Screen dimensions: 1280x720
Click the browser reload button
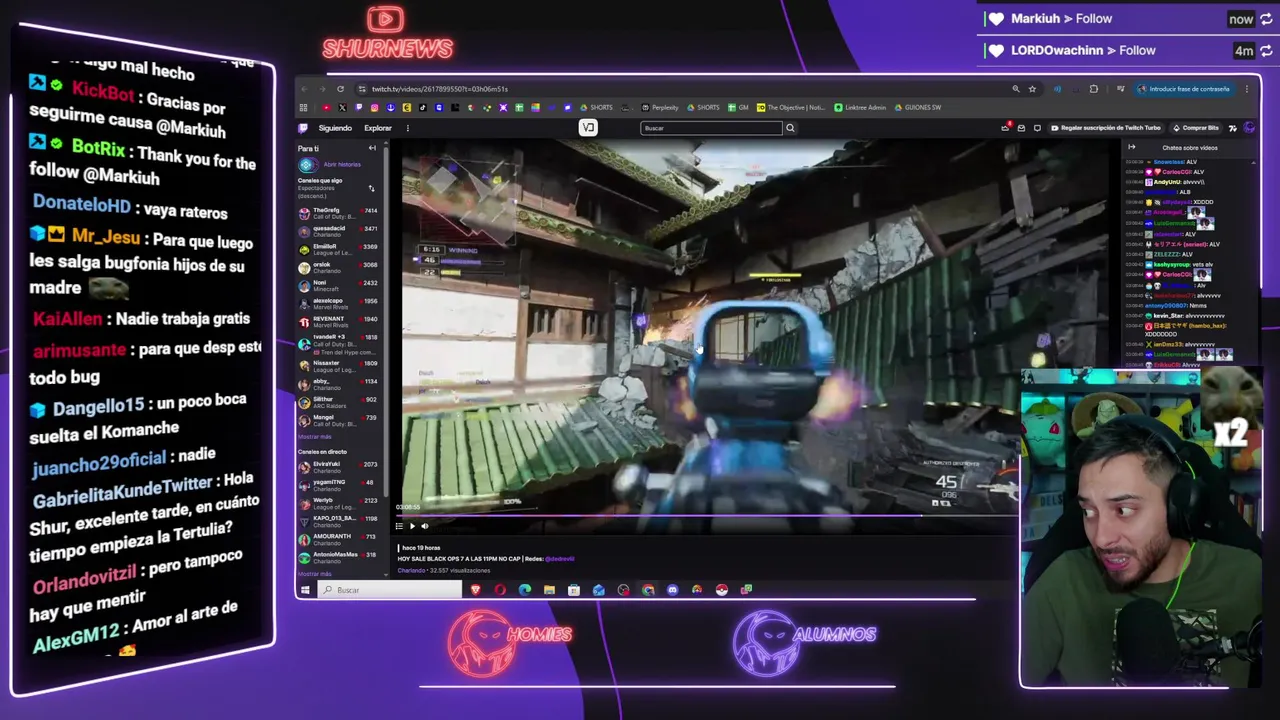[340, 89]
